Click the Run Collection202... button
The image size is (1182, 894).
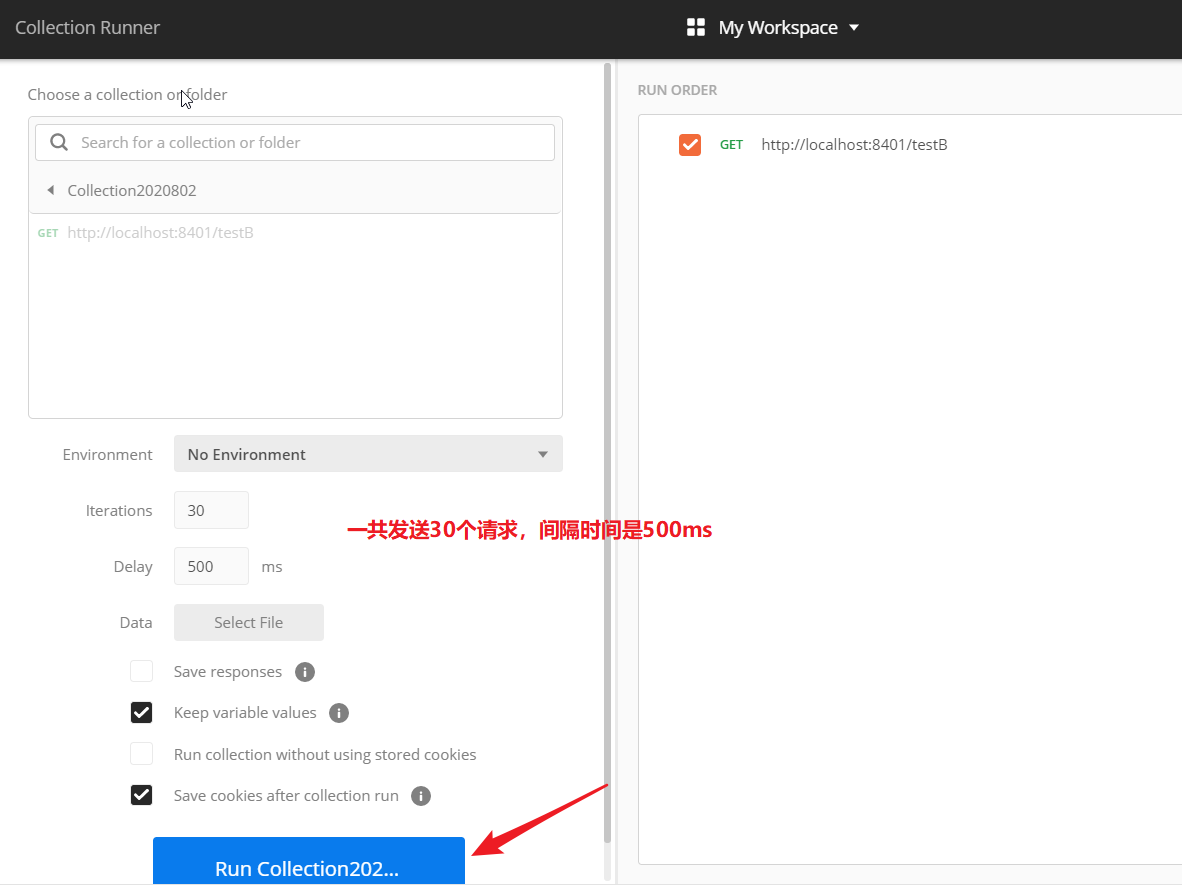[x=309, y=861]
